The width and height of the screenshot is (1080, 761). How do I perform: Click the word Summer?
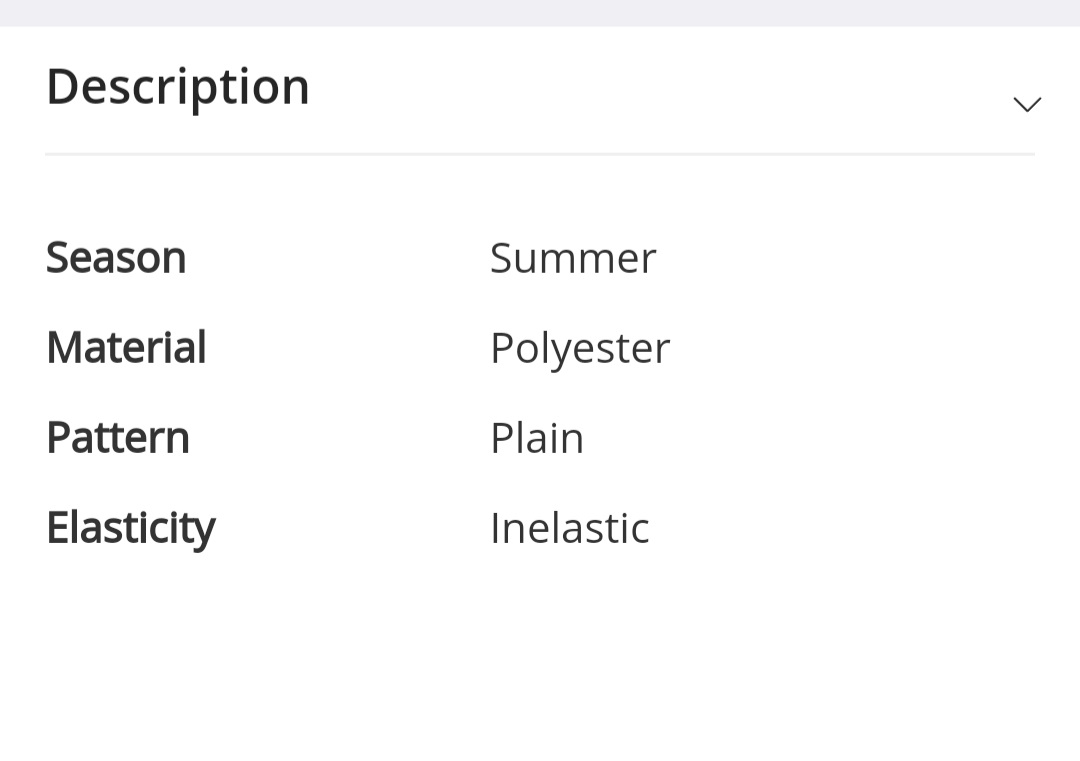click(x=573, y=258)
